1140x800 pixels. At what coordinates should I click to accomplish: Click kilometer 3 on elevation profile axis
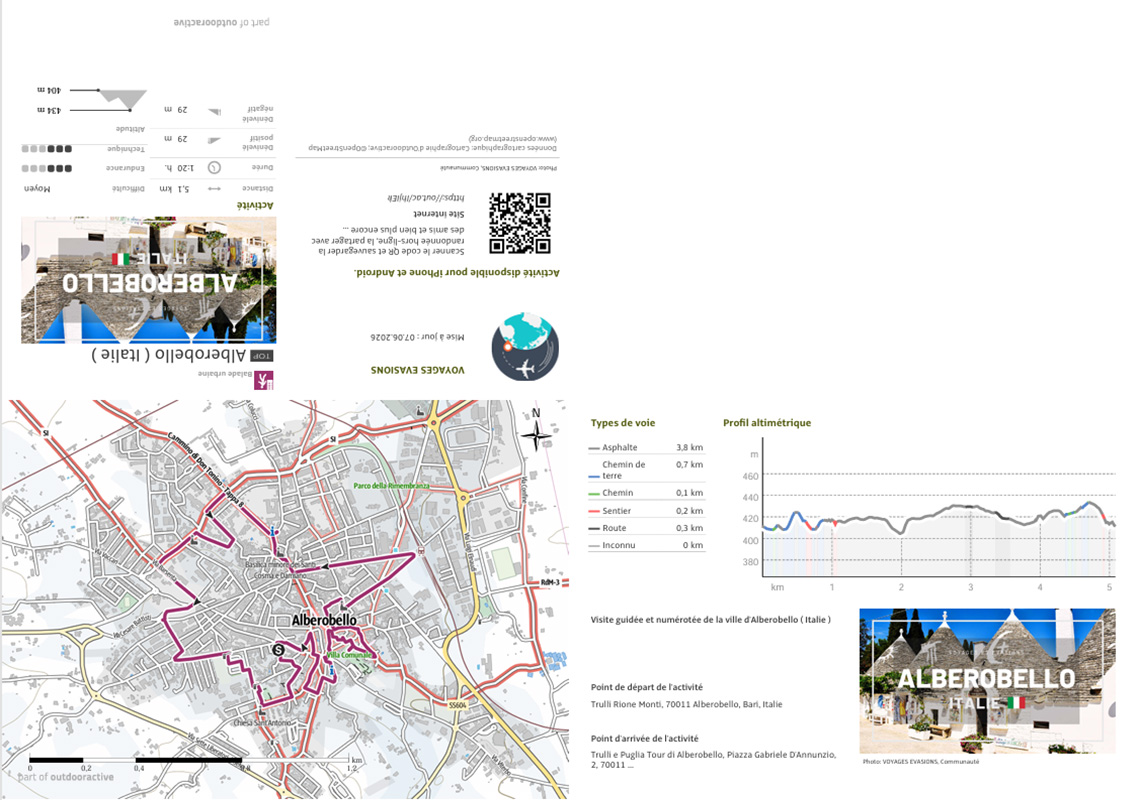click(971, 587)
